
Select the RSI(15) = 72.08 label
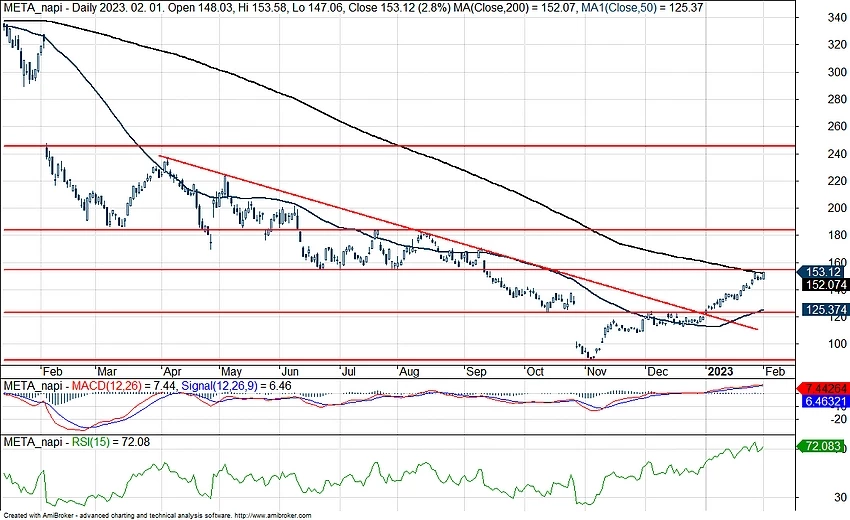click(111, 442)
